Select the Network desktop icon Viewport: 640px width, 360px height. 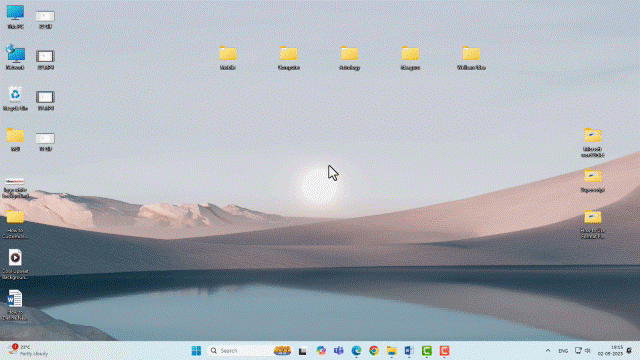click(15, 57)
